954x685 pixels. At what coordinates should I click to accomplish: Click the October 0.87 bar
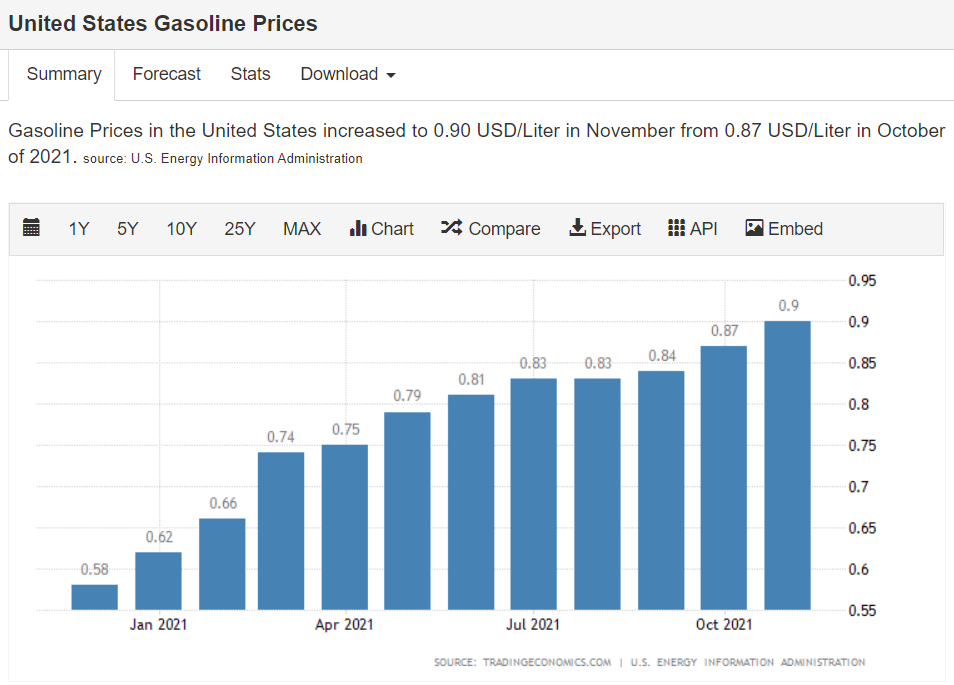(x=723, y=478)
